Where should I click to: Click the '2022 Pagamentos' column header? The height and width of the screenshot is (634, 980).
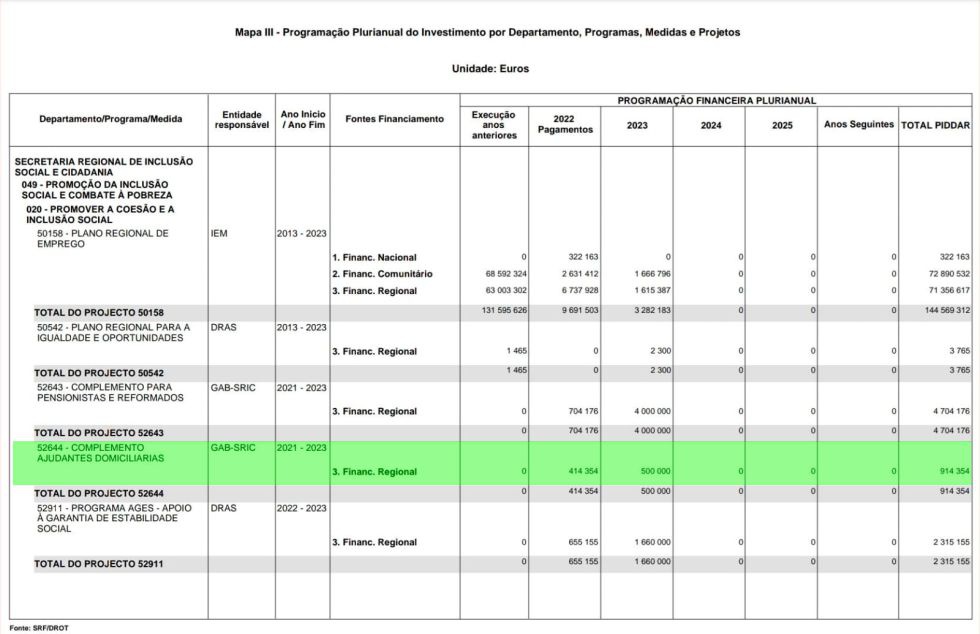click(x=565, y=124)
